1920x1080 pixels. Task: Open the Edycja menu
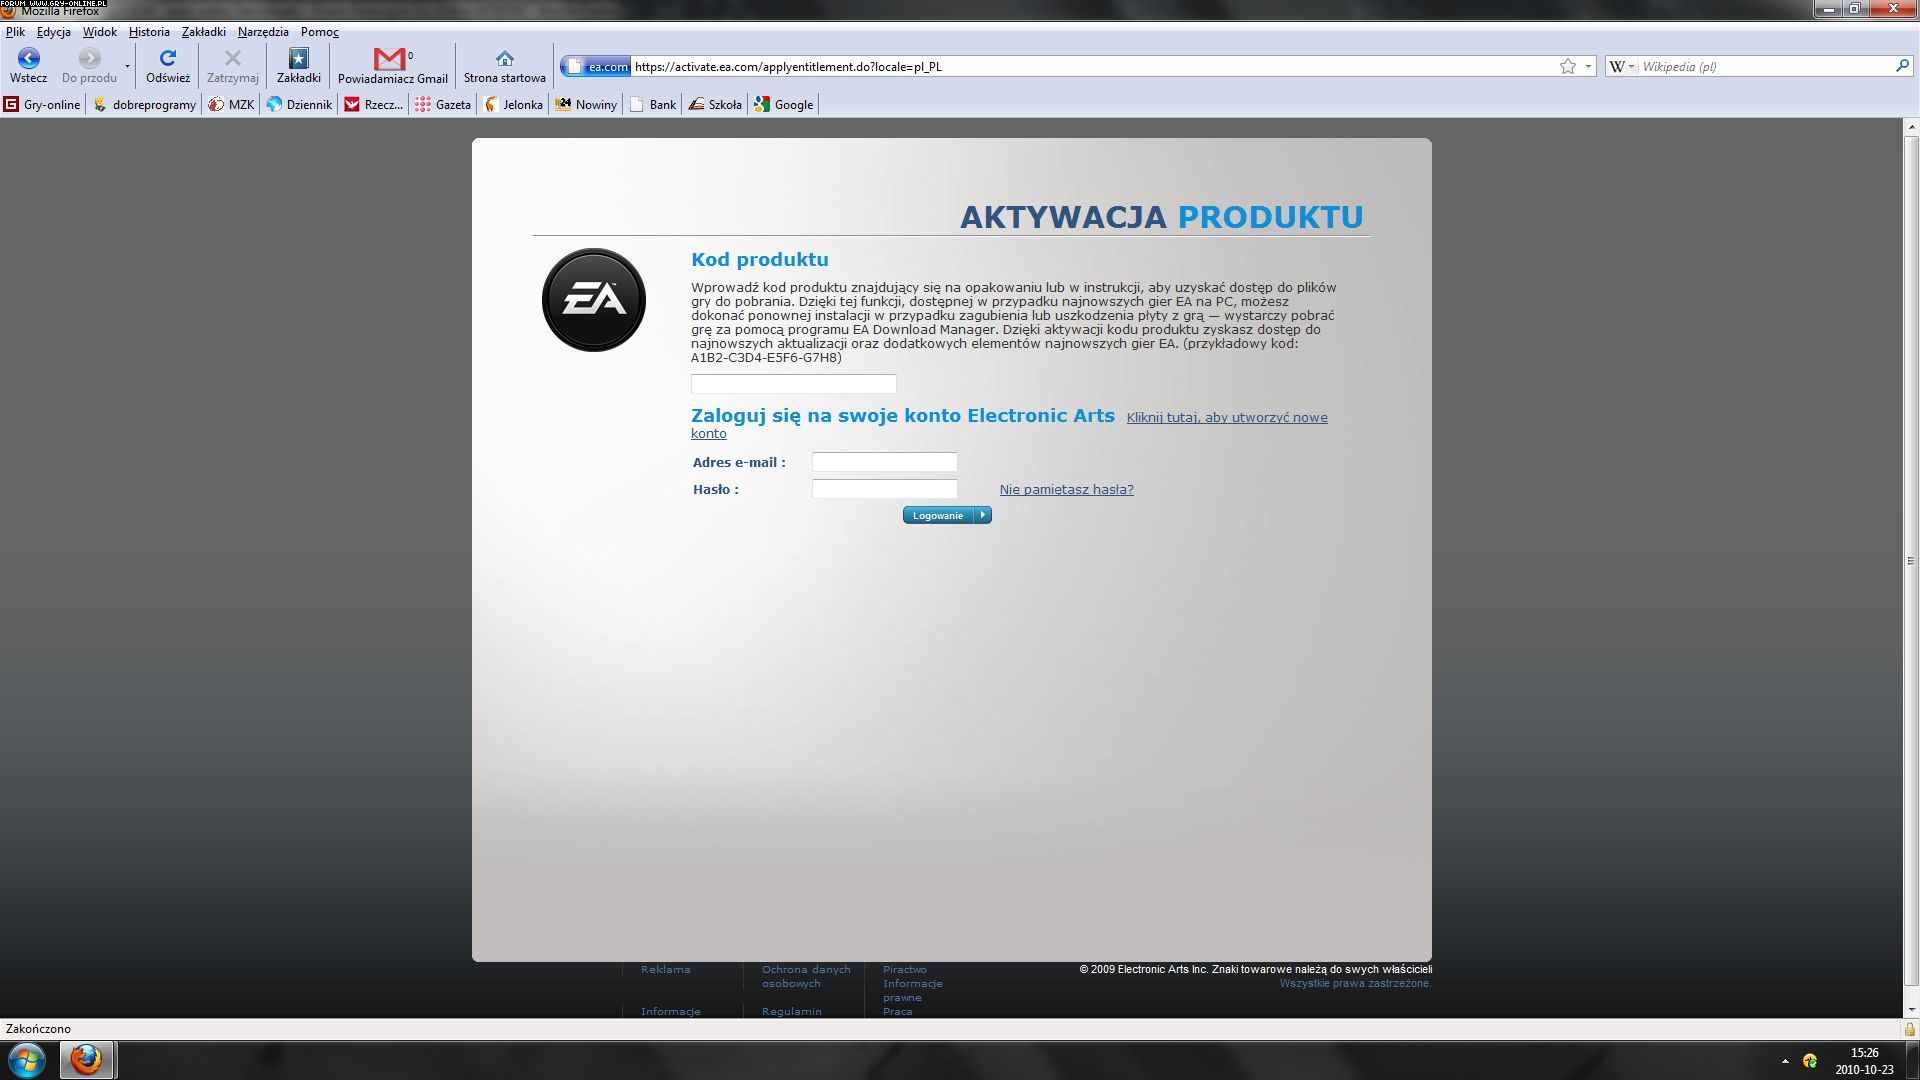pyautogui.click(x=53, y=32)
